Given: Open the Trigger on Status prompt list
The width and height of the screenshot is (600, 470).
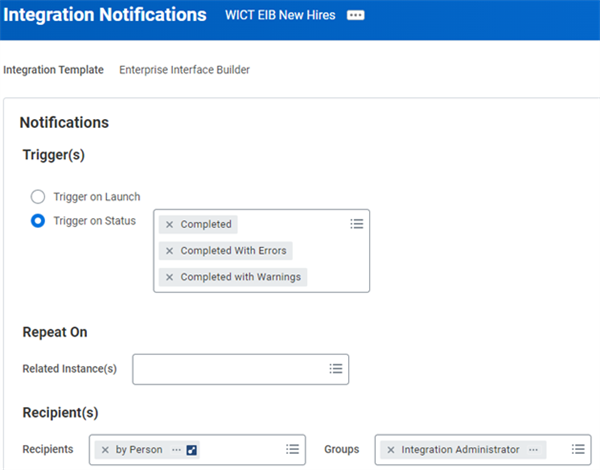Looking at the screenshot, I should coord(357,224).
